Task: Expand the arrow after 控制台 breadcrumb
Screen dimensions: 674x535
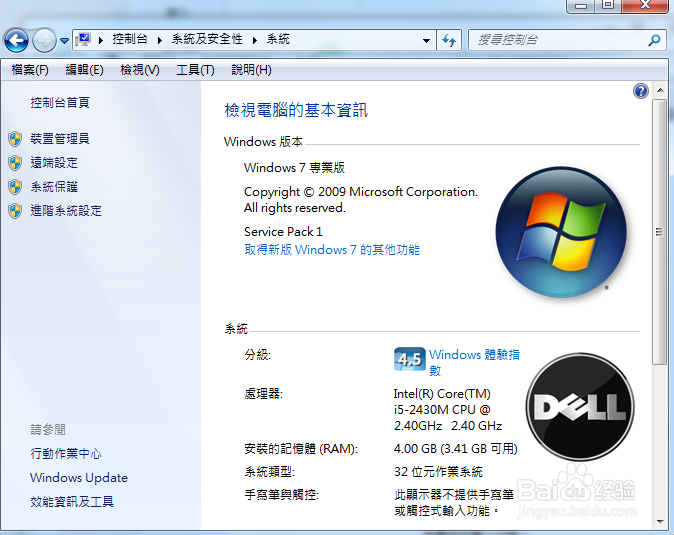Action: point(159,40)
